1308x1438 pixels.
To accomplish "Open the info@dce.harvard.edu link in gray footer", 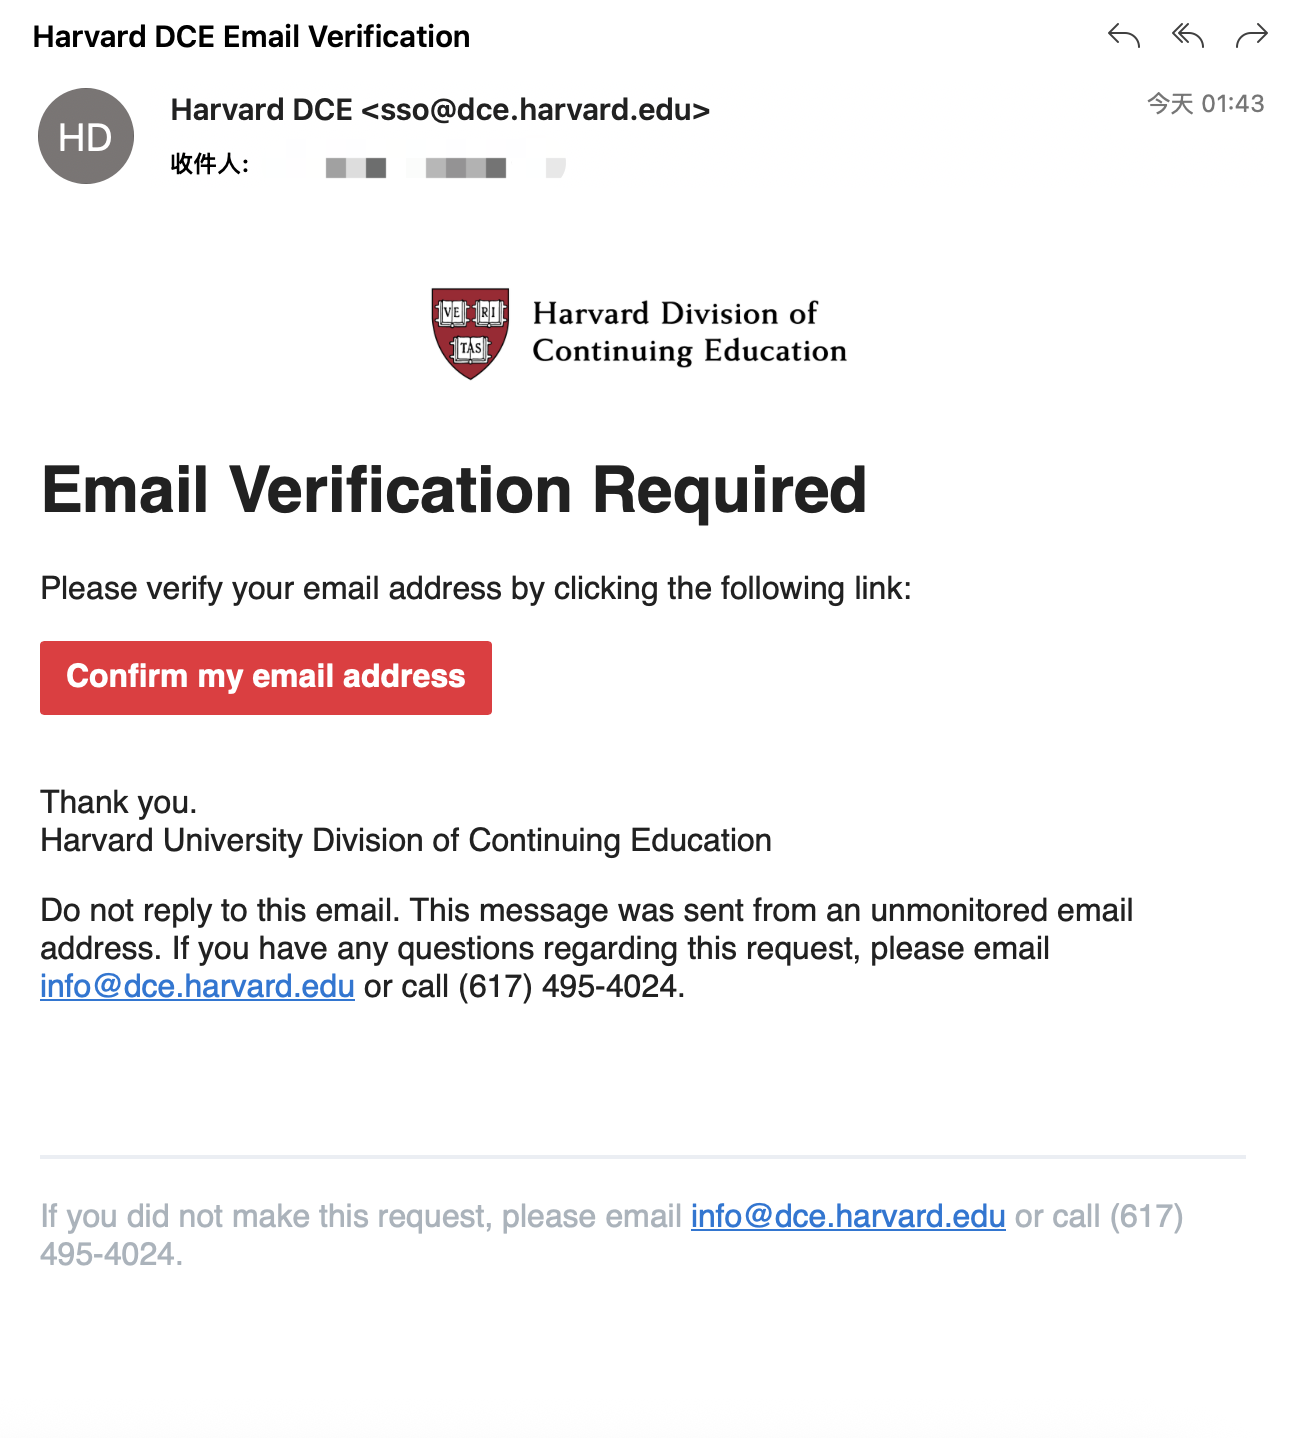I will 847,1216.
